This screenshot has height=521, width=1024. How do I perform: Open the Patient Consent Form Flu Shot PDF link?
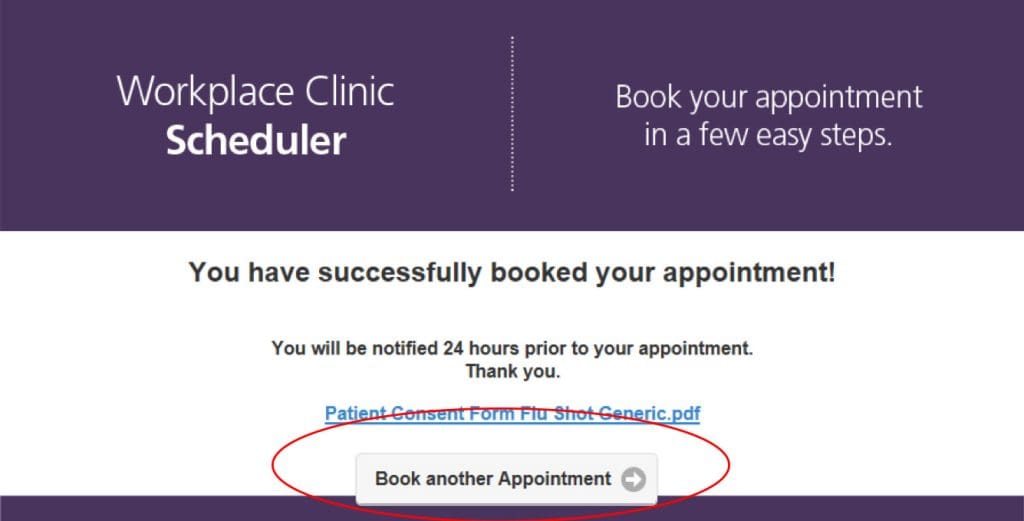(x=512, y=413)
